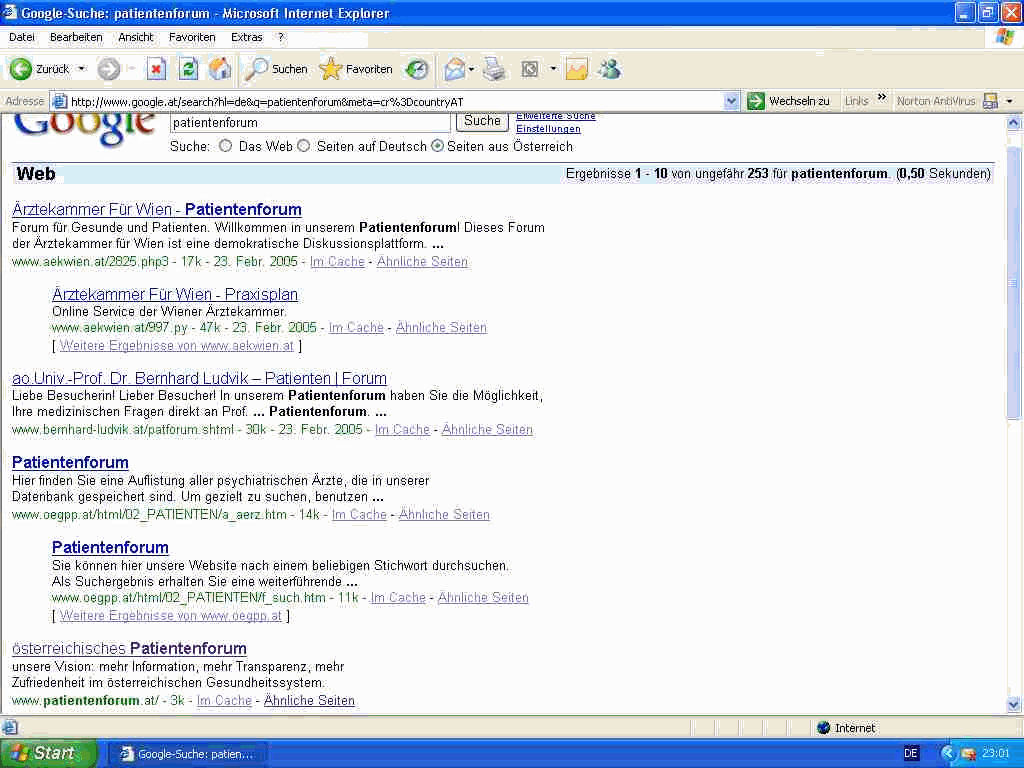Open Im Cache for aekwien.at/2825.php3
Viewport: 1024px width, 768px height.
[337, 261]
